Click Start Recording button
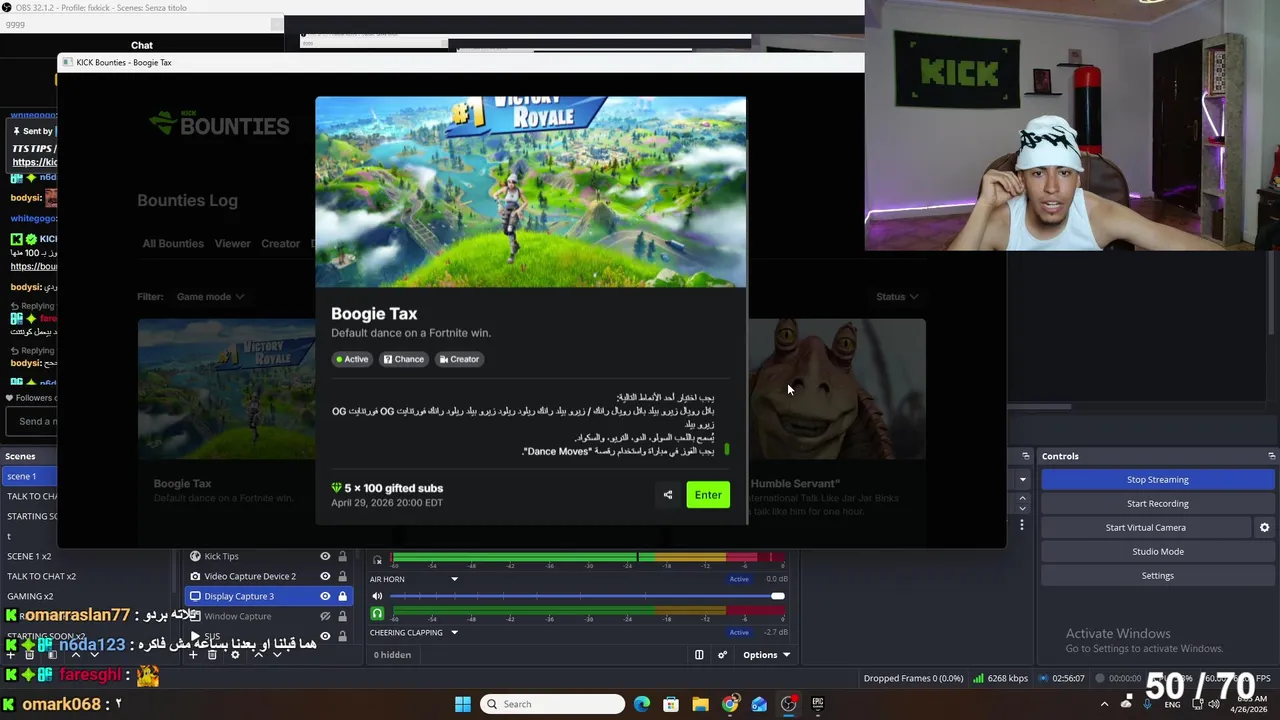The height and width of the screenshot is (720, 1280). (1157, 504)
